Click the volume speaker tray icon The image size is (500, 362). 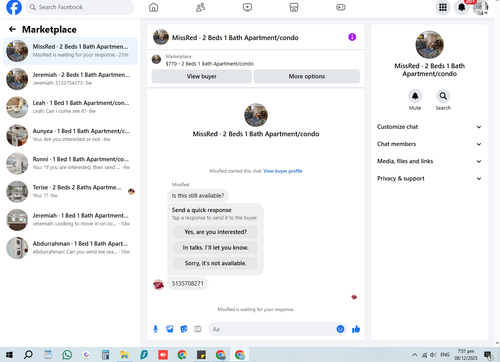(x=433, y=355)
